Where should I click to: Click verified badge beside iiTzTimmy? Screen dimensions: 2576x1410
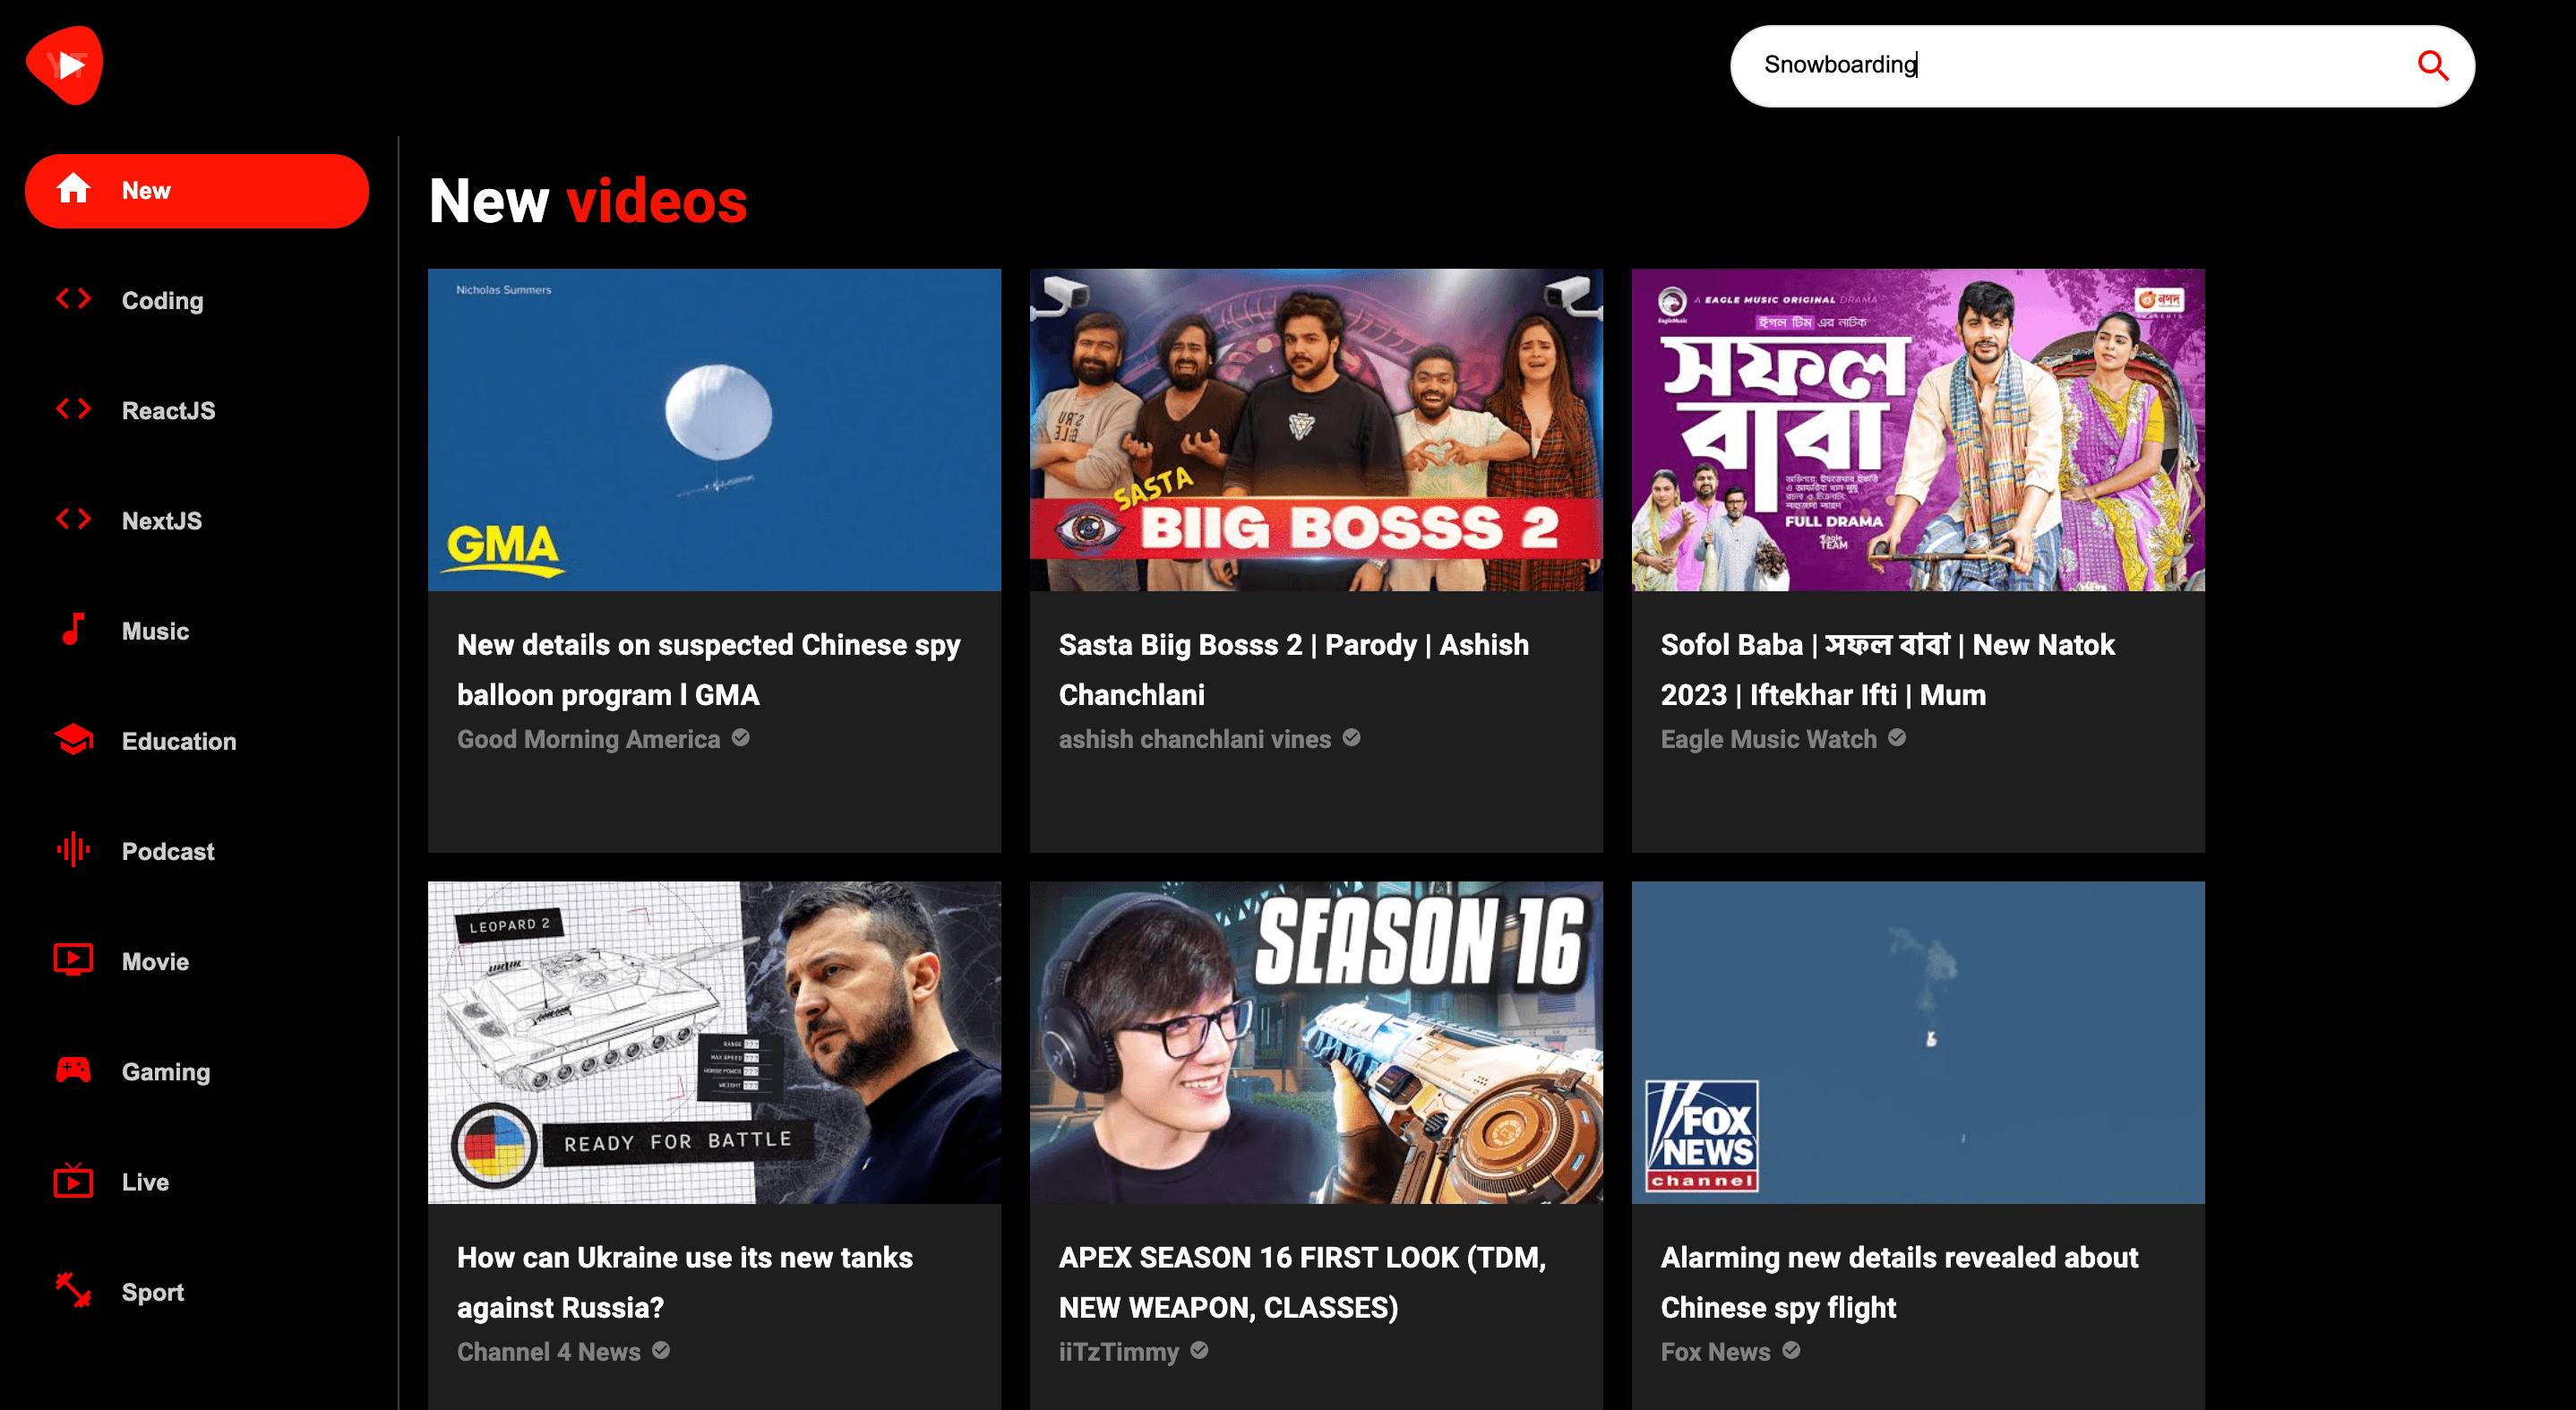1200,1350
